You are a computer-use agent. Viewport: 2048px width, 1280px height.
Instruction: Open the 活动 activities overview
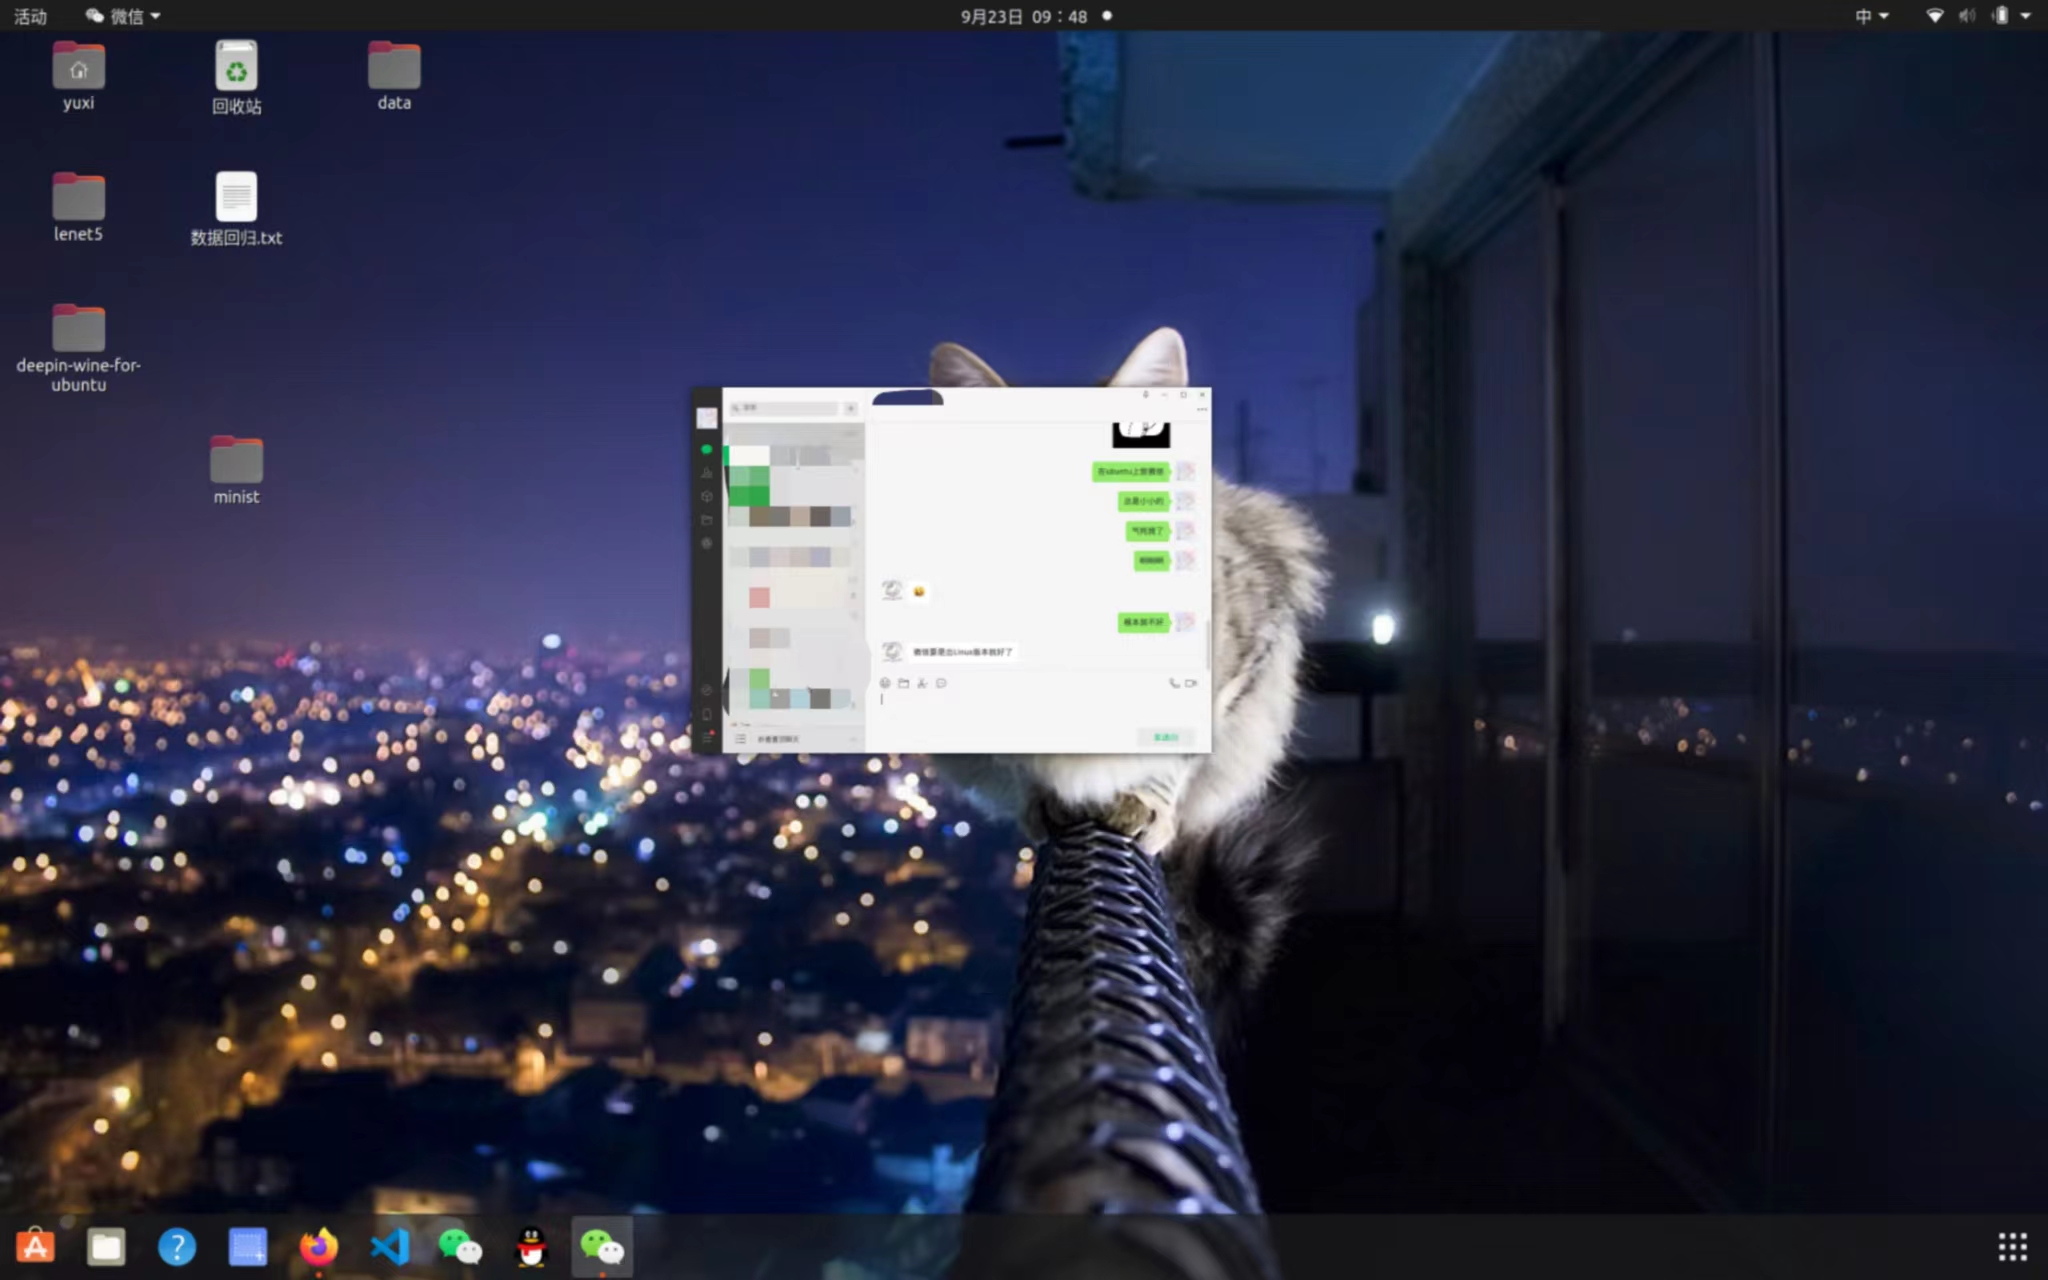pyautogui.click(x=30, y=16)
